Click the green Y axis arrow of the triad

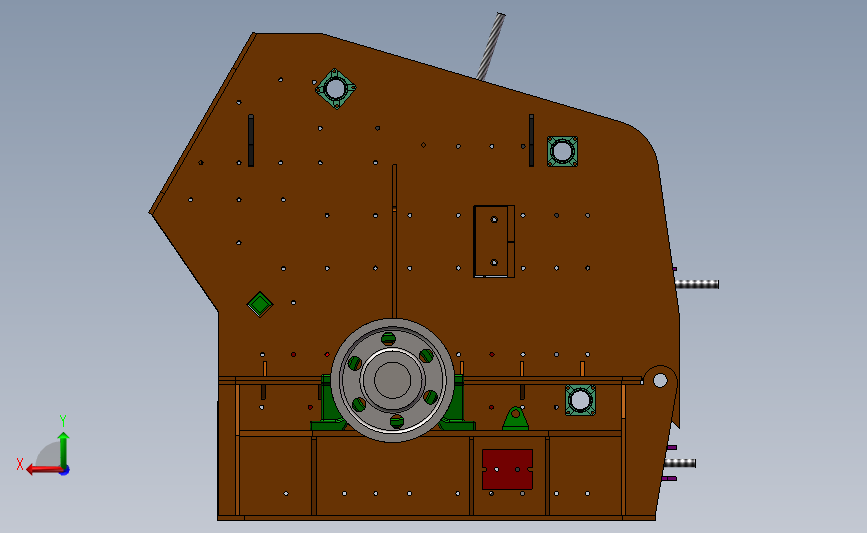(64, 451)
